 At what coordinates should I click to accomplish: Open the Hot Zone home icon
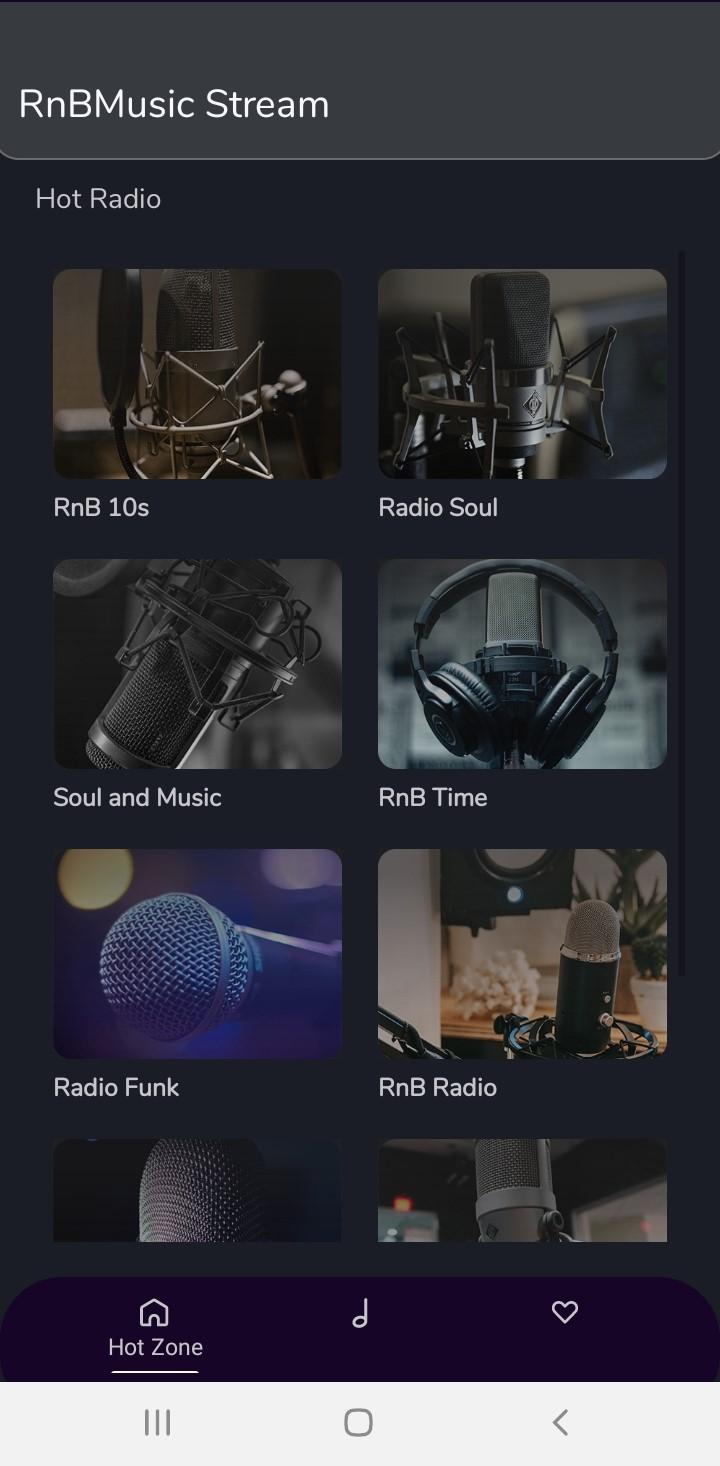point(154,1312)
